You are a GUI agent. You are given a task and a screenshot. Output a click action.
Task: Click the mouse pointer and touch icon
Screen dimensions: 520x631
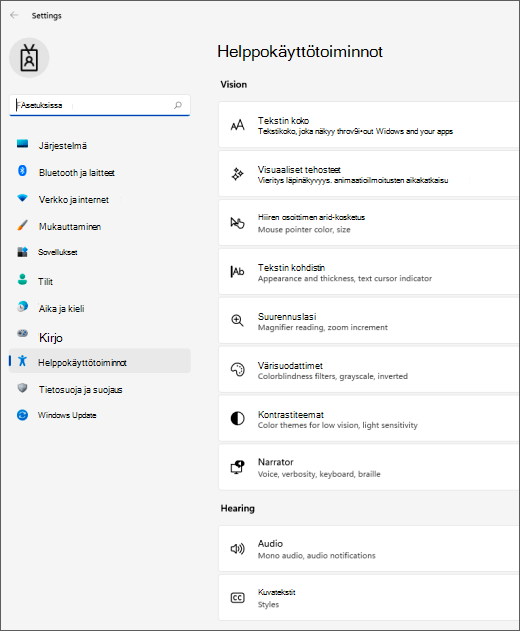pos(237,223)
